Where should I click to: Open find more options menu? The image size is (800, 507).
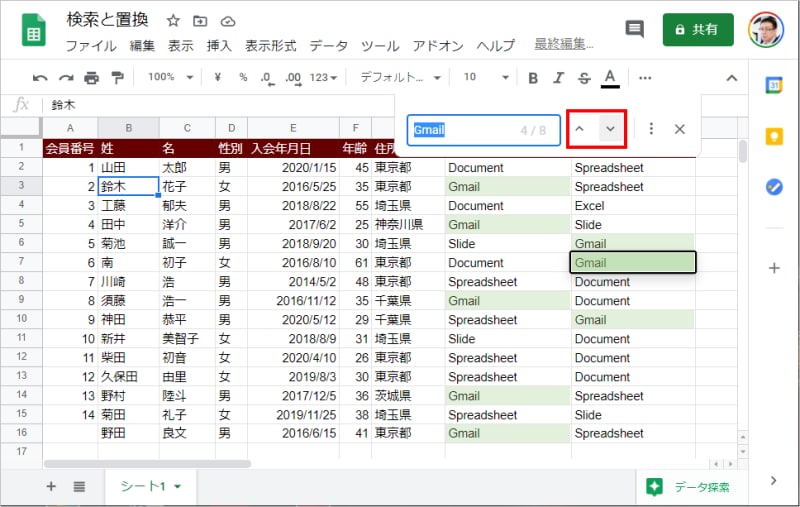click(651, 129)
